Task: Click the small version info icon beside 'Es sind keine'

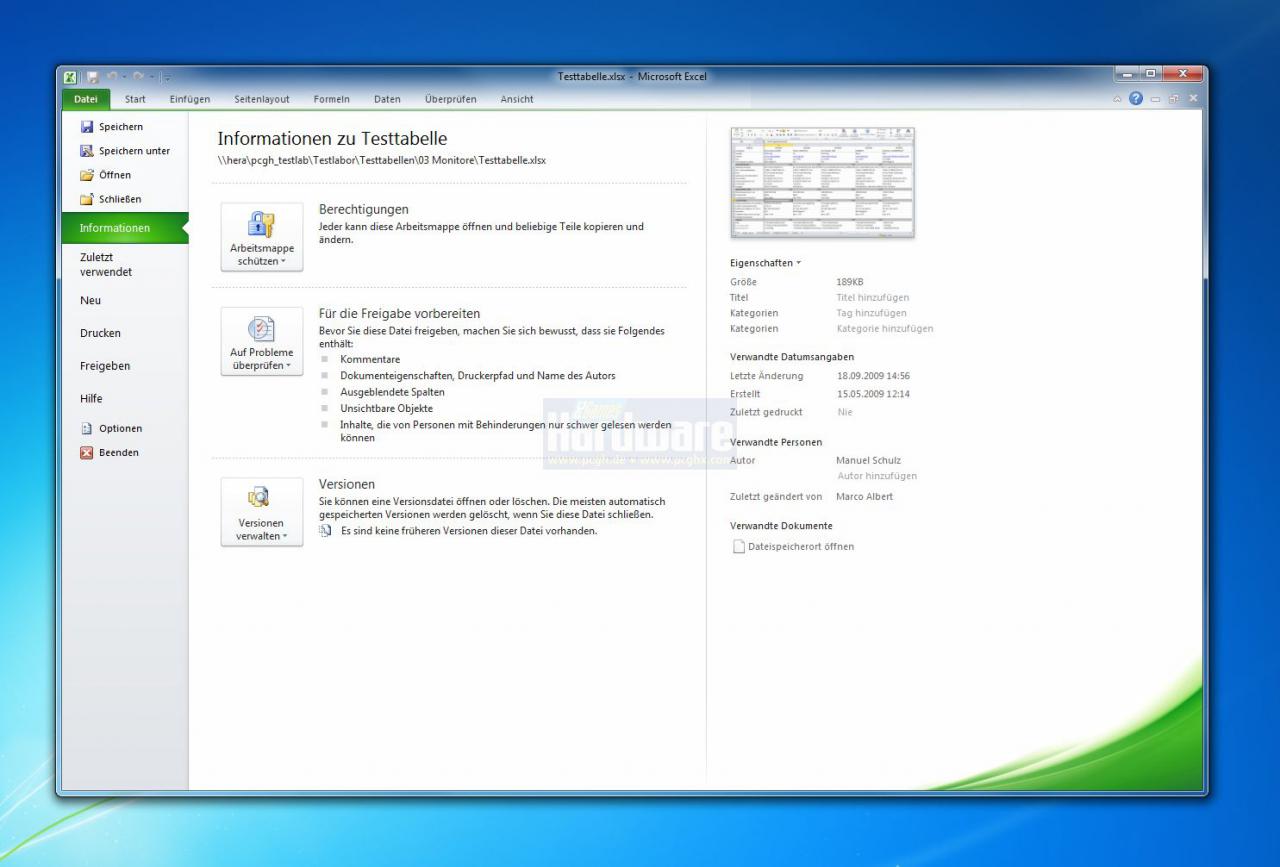Action: click(x=326, y=531)
